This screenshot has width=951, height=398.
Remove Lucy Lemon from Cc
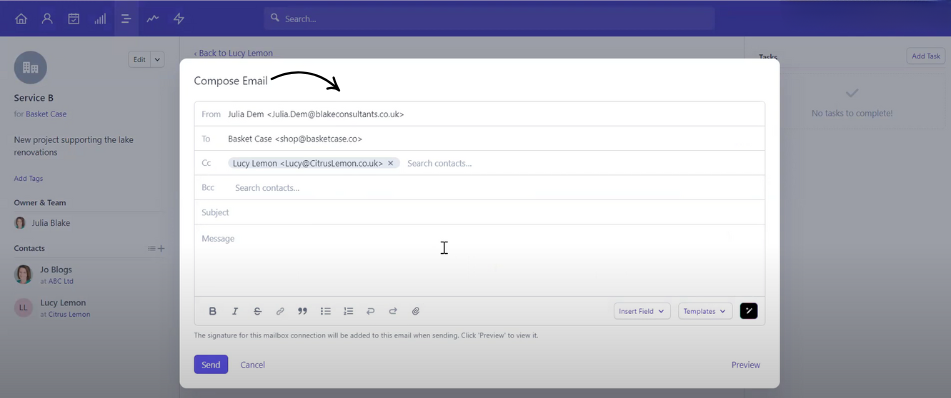(x=391, y=163)
